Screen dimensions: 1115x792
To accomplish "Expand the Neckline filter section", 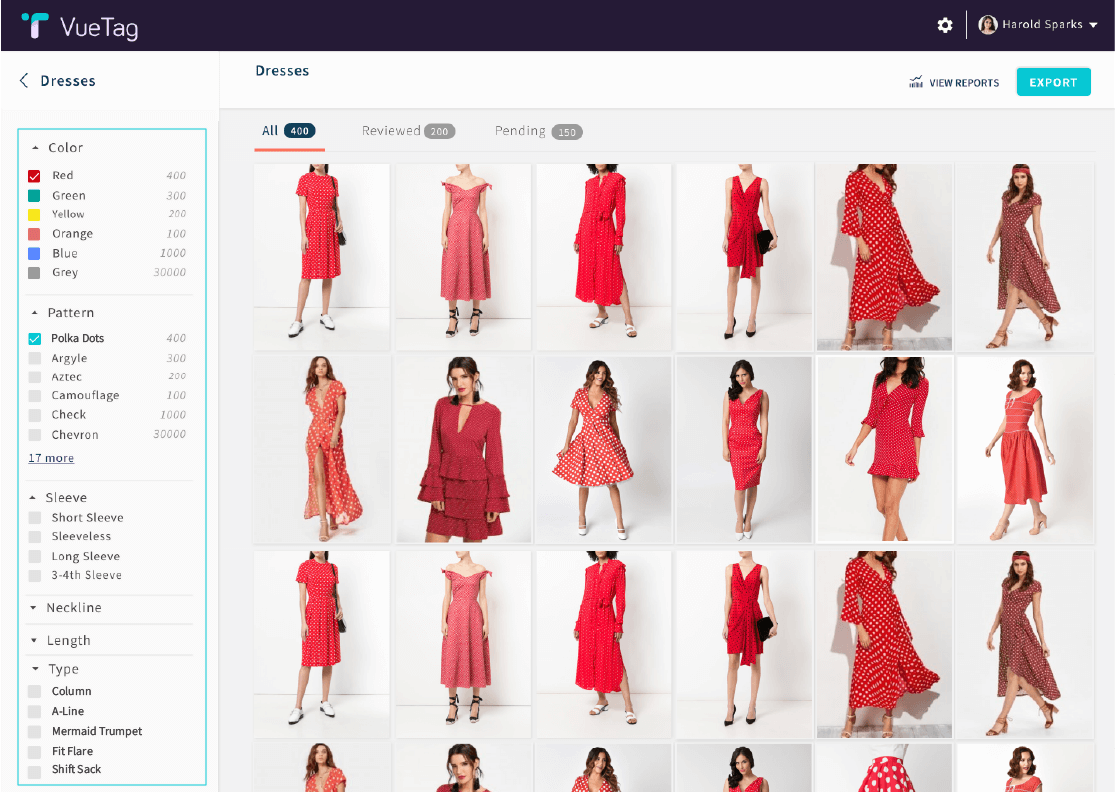I will tap(33, 608).
